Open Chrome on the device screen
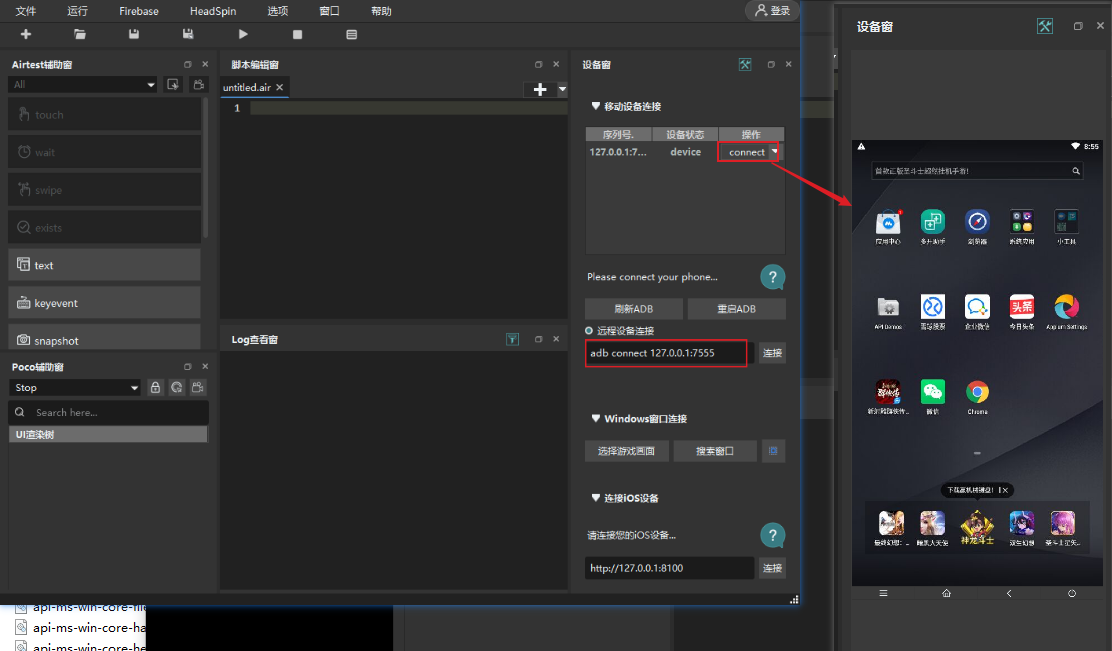 pos(977,391)
